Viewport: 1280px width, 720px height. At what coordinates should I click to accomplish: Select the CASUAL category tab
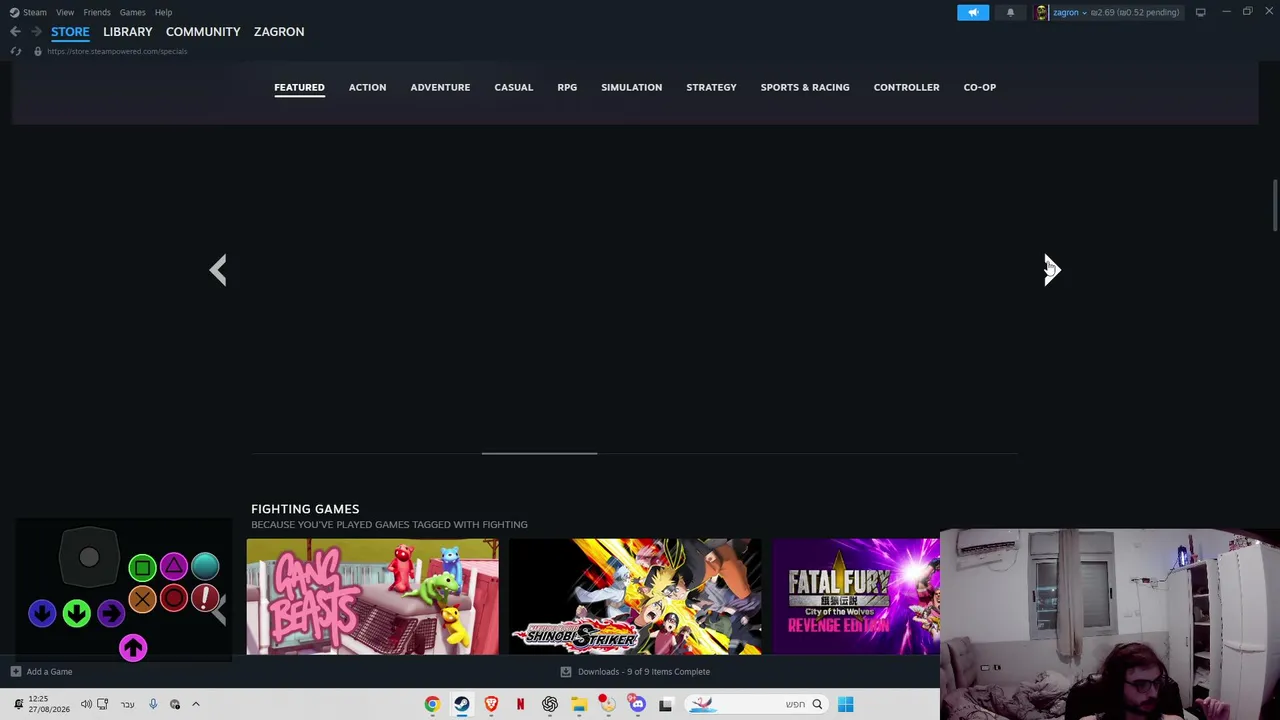coord(513,87)
